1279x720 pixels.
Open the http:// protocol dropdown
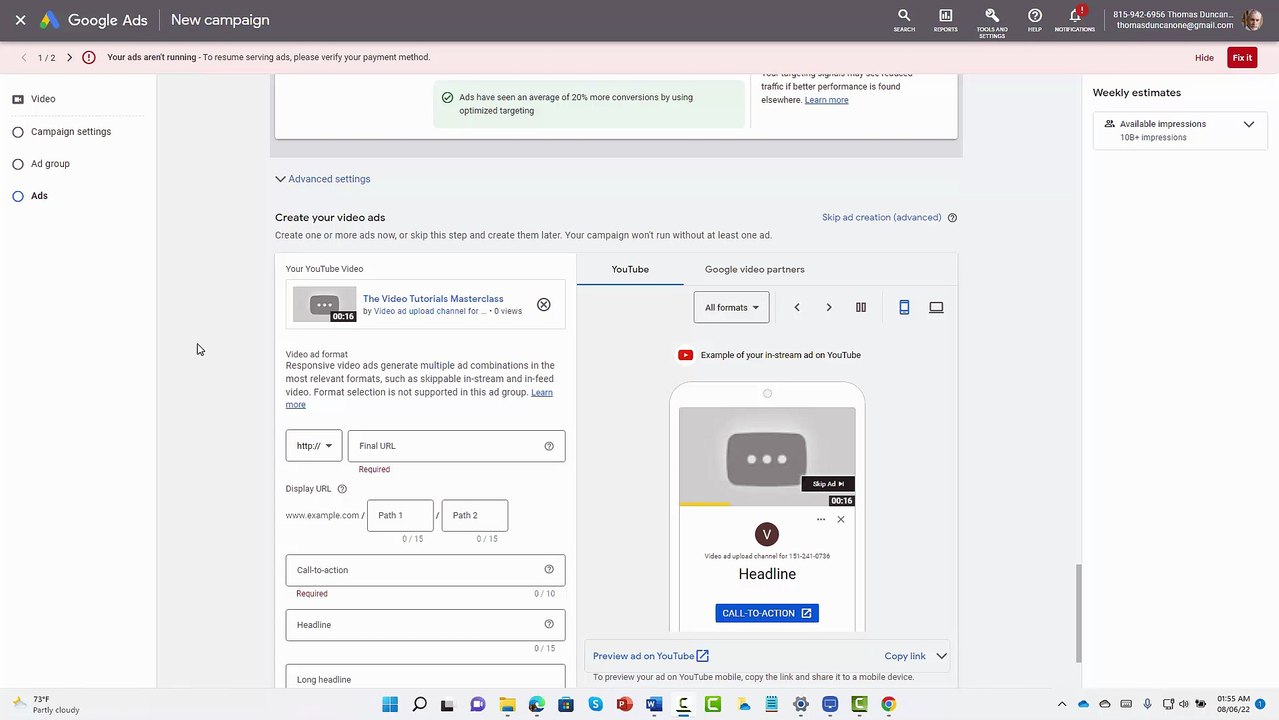click(x=314, y=446)
